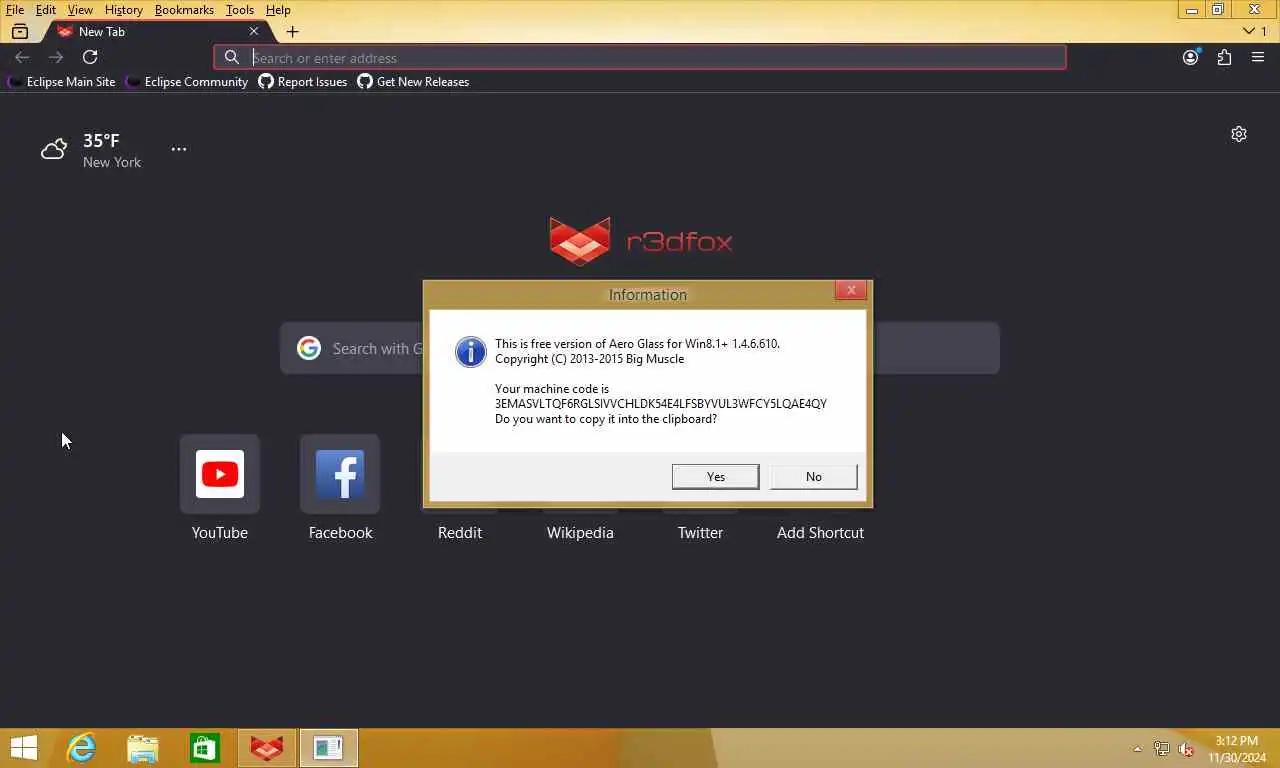Click the Google G icon in search box
The height and width of the screenshot is (768, 1280).
309,348
